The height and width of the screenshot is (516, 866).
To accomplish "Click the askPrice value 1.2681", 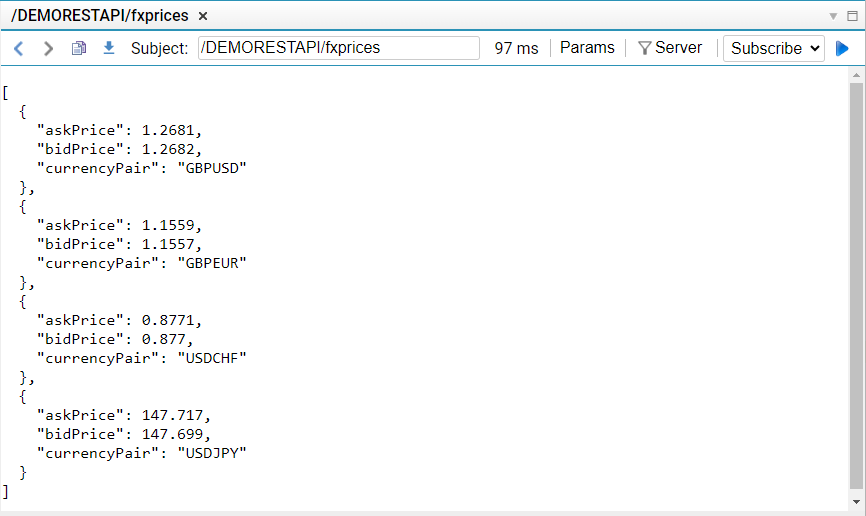I will tap(168, 130).
